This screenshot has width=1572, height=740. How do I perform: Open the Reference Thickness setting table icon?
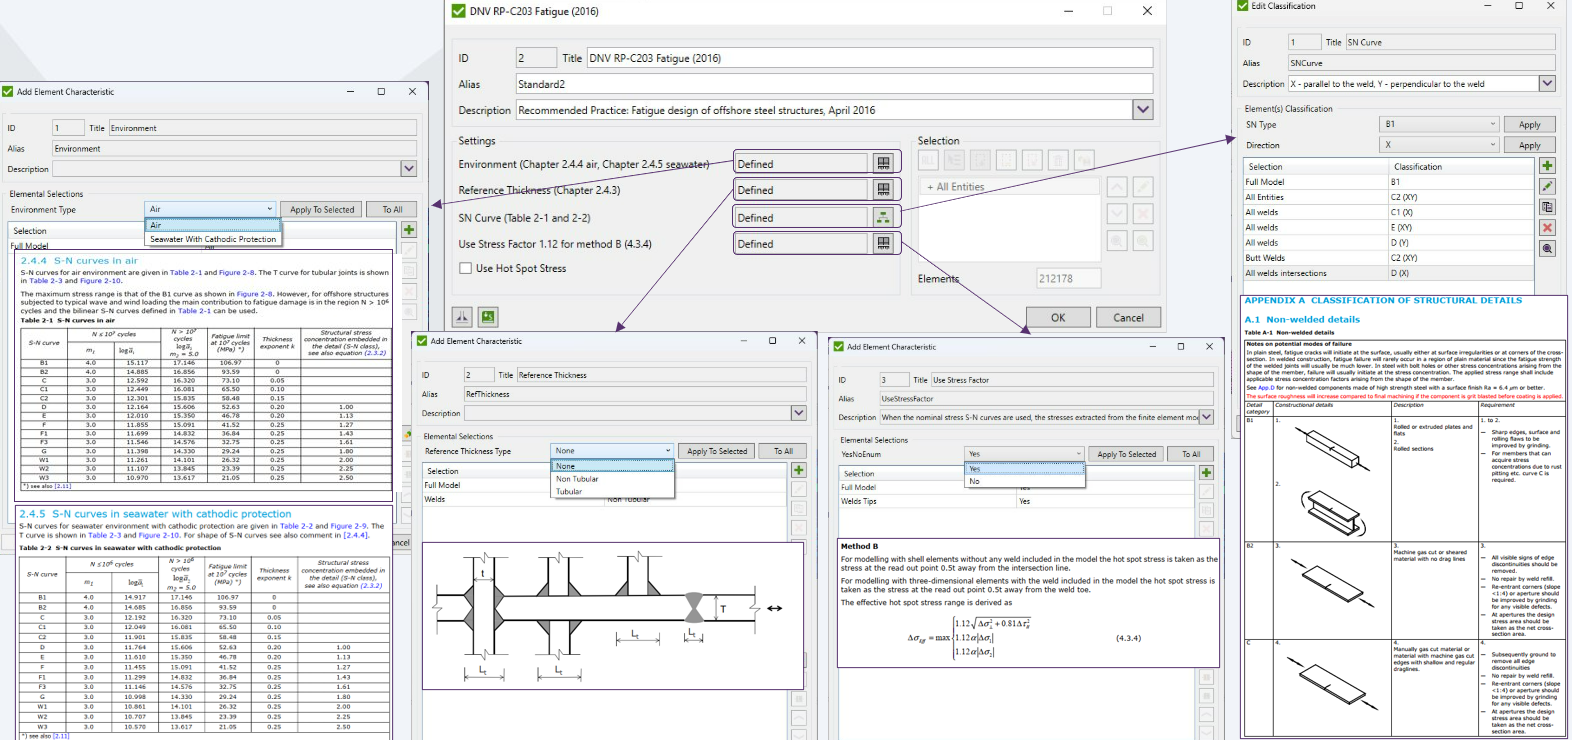[x=883, y=189]
